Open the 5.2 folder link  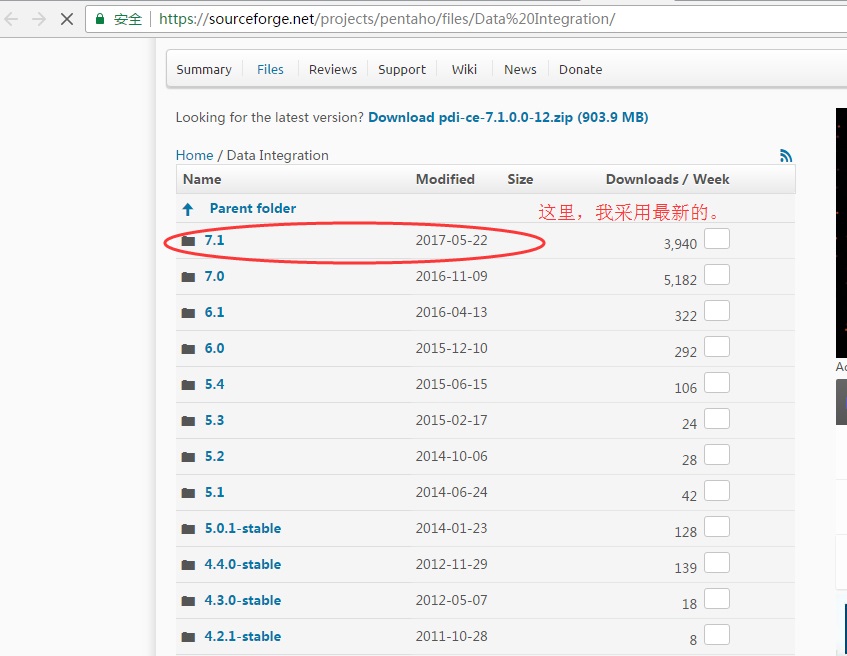pyautogui.click(x=214, y=457)
